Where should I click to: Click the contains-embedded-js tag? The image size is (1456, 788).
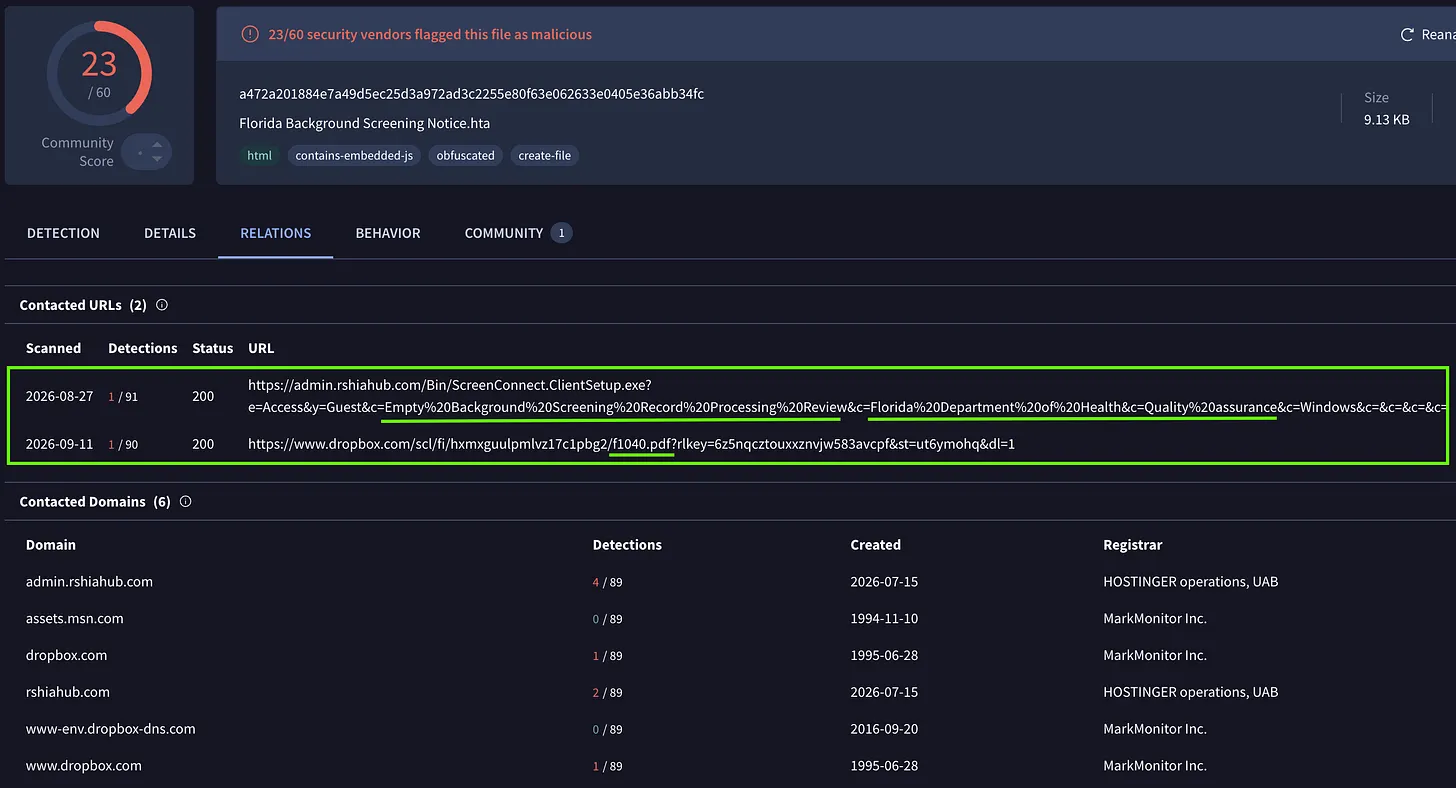coord(354,155)
